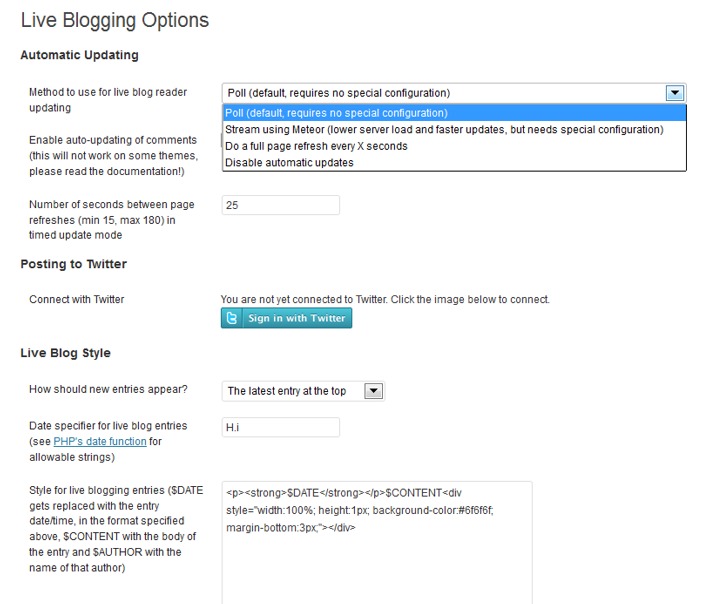Click the Twitter bird icon
The height and width of the screenshot is (604, 703).
(233, 318)
